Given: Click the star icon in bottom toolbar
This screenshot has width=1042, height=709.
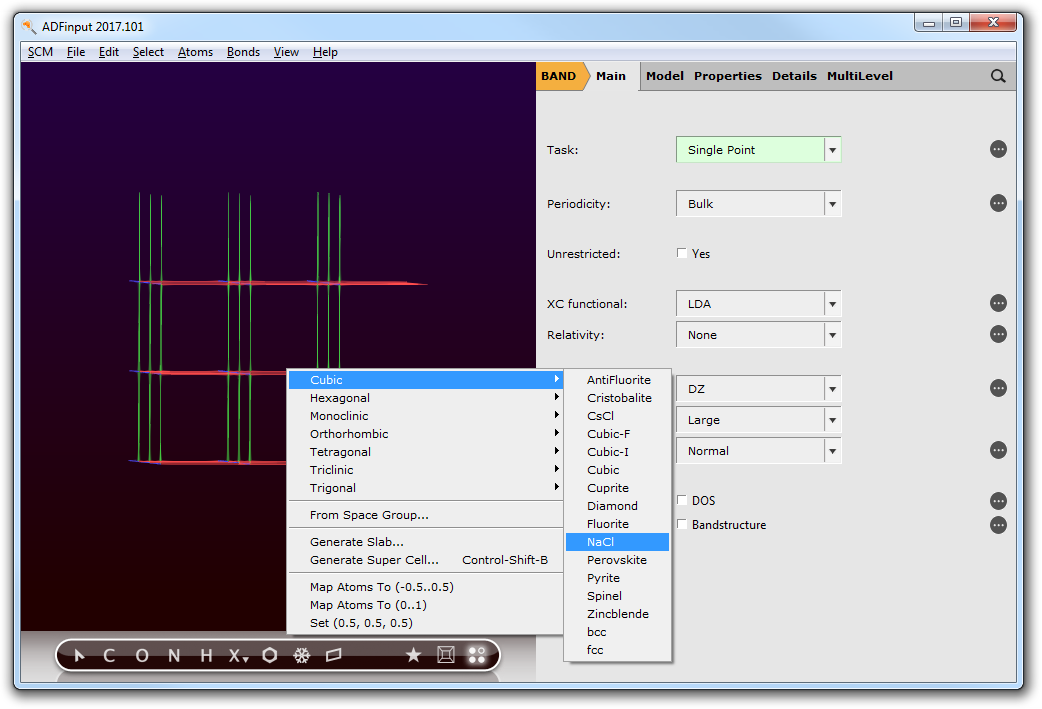Looking at the screenshot, I should (413, 655).
